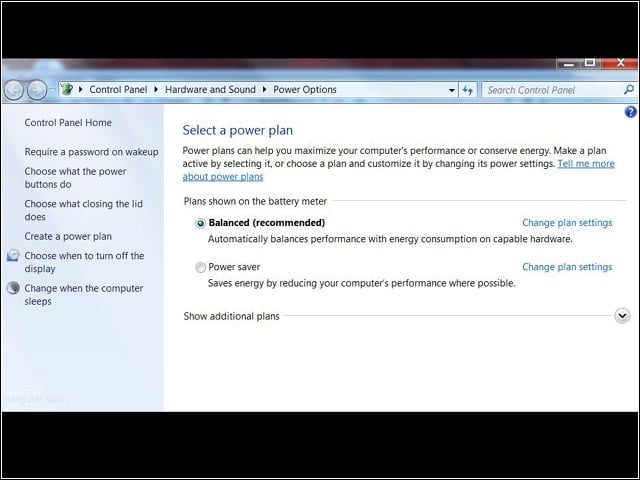Click Create a power plan
Image resolution: width=640 pixels, height=480 pixels.
click(x=68, y=236)
